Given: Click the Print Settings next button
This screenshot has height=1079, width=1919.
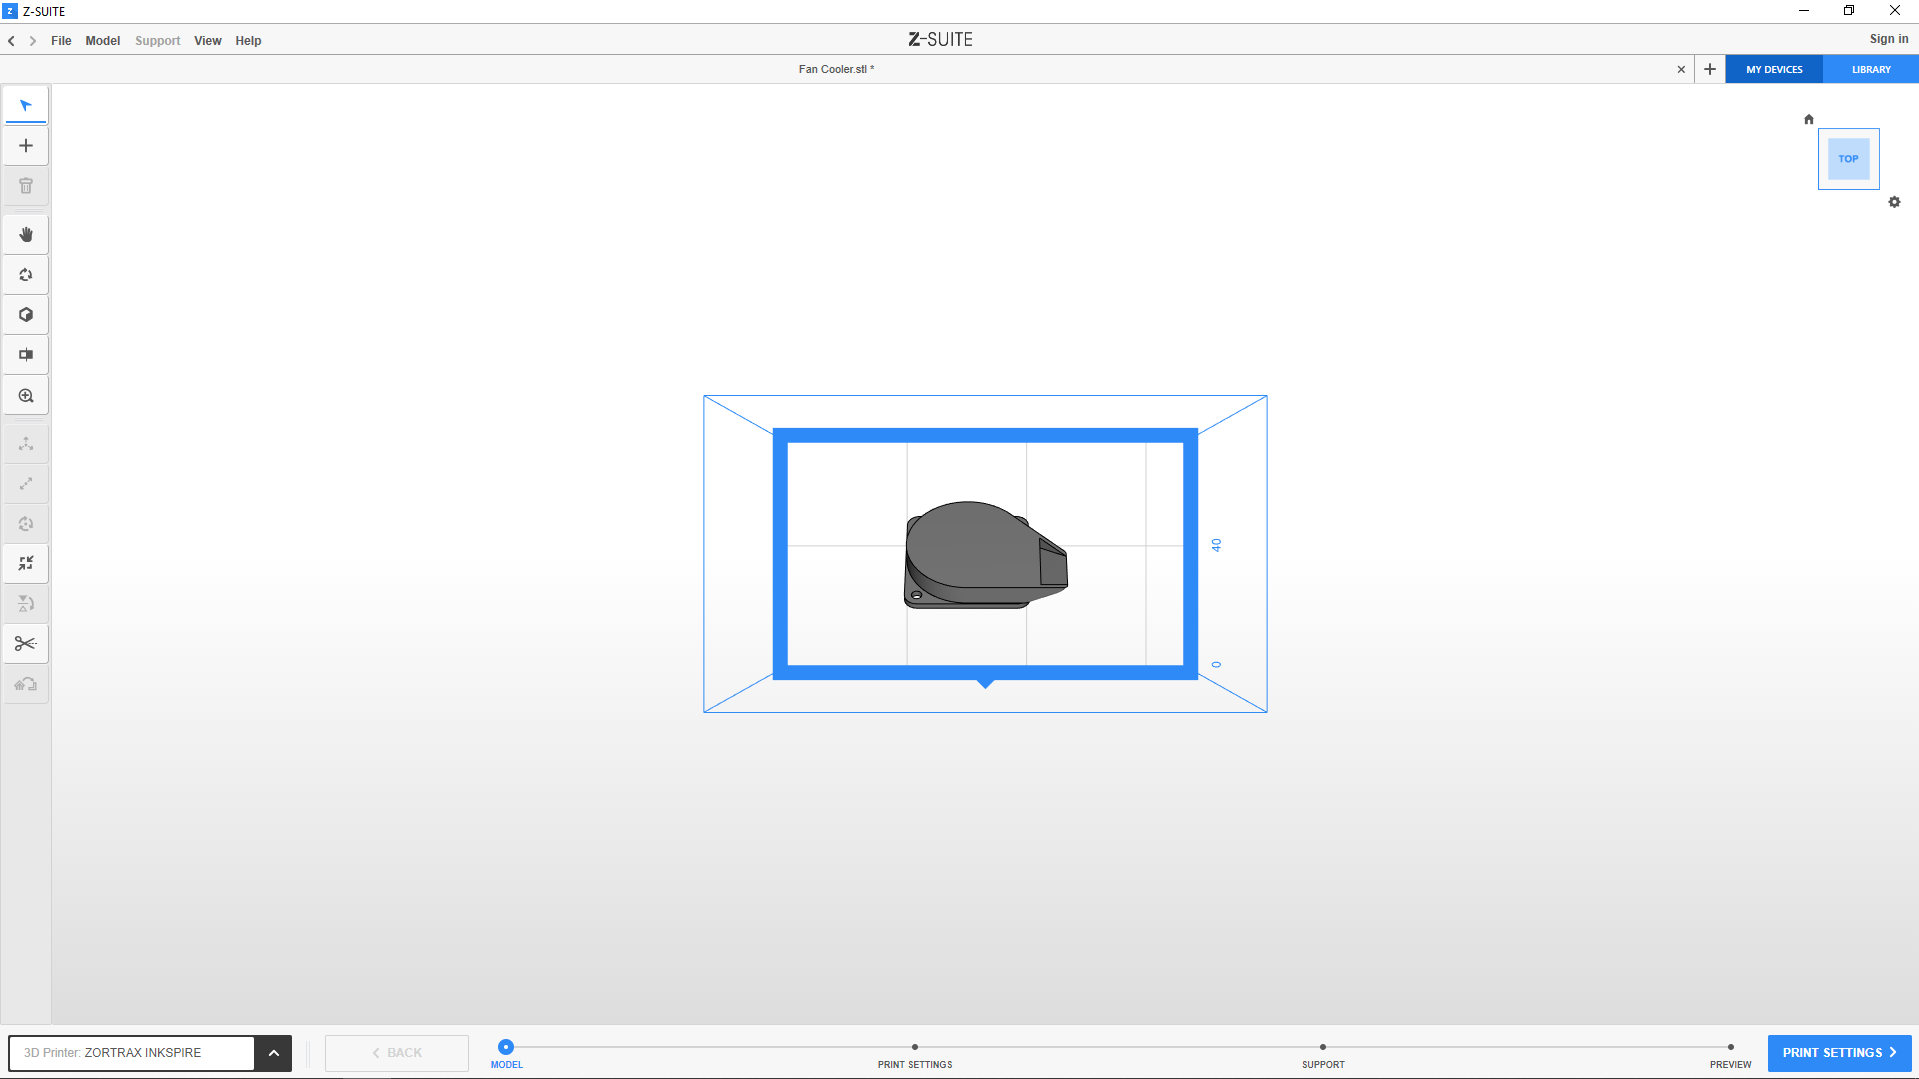Looking at the screenshot, I should pos(1838,1053).
